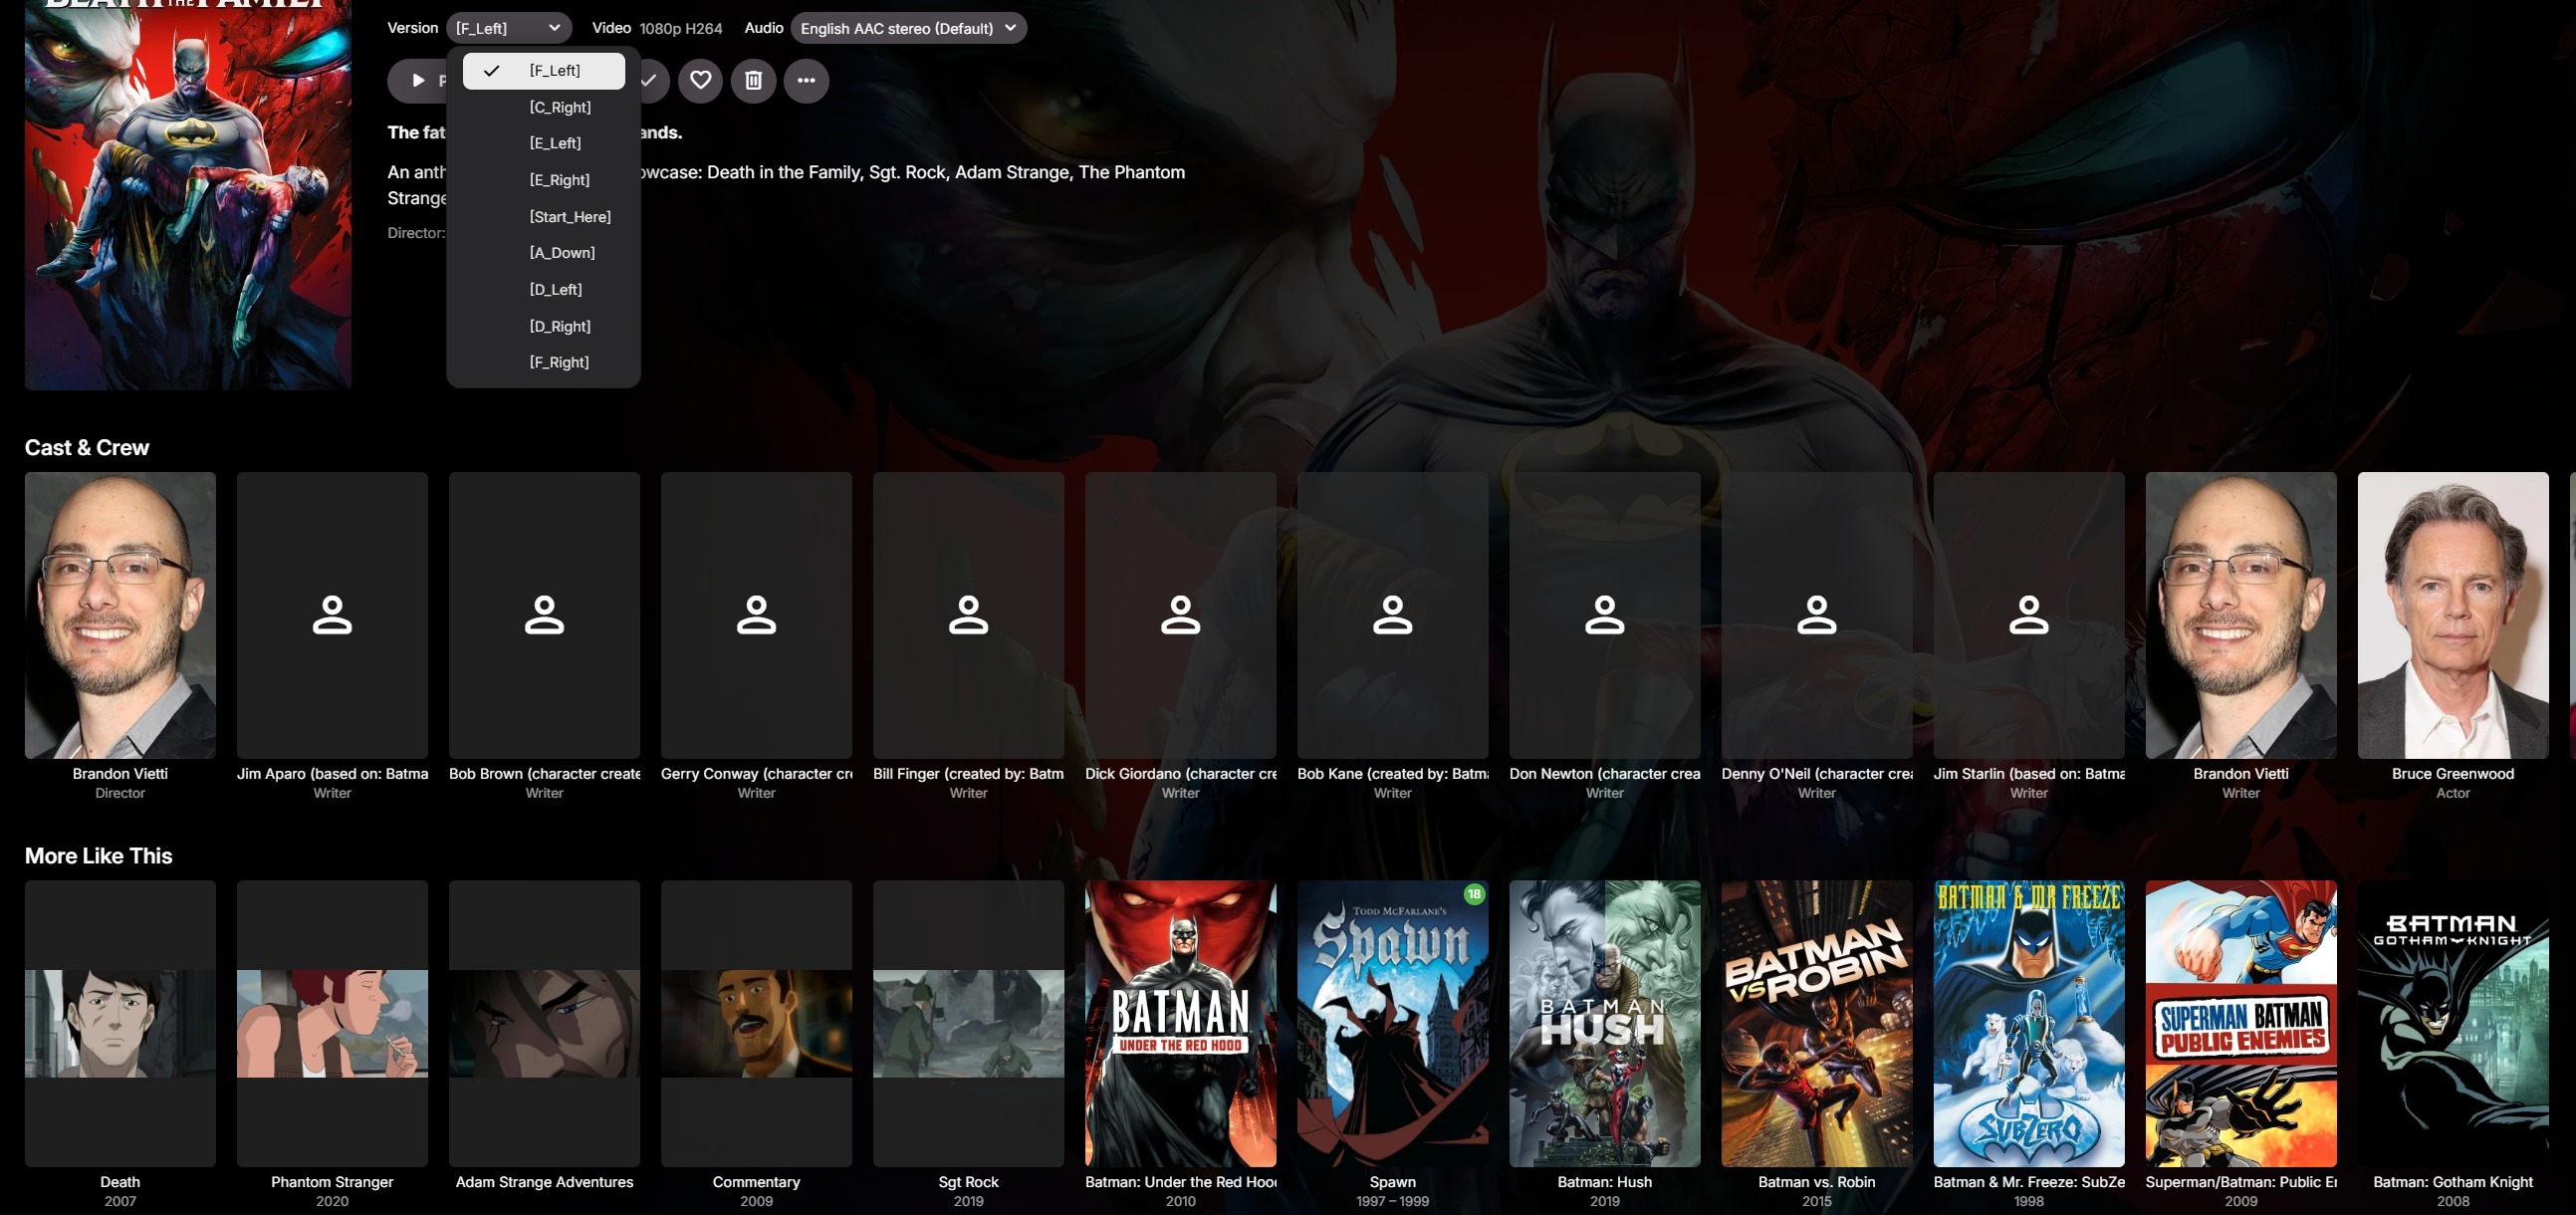Open Batman & Mr. Freeze: SubZero poster
This screenshot has height=1215, width=2576.
click(2028, 1023)
